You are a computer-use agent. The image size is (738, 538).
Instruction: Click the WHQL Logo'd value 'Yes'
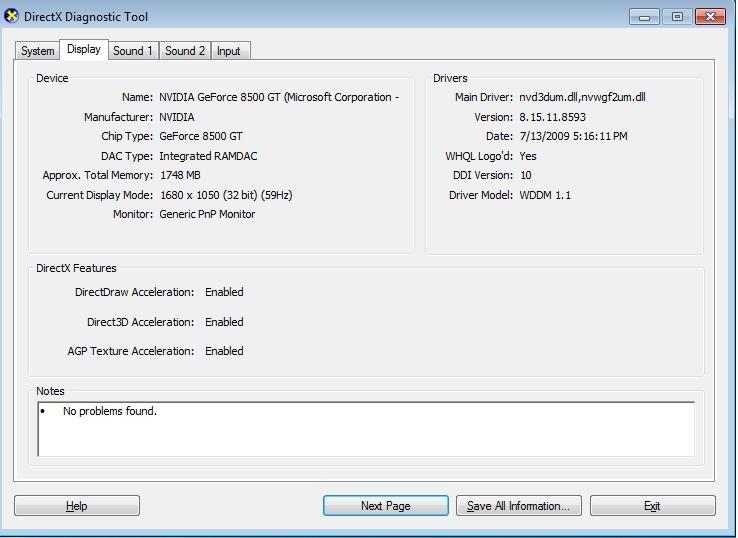point(528,156)
